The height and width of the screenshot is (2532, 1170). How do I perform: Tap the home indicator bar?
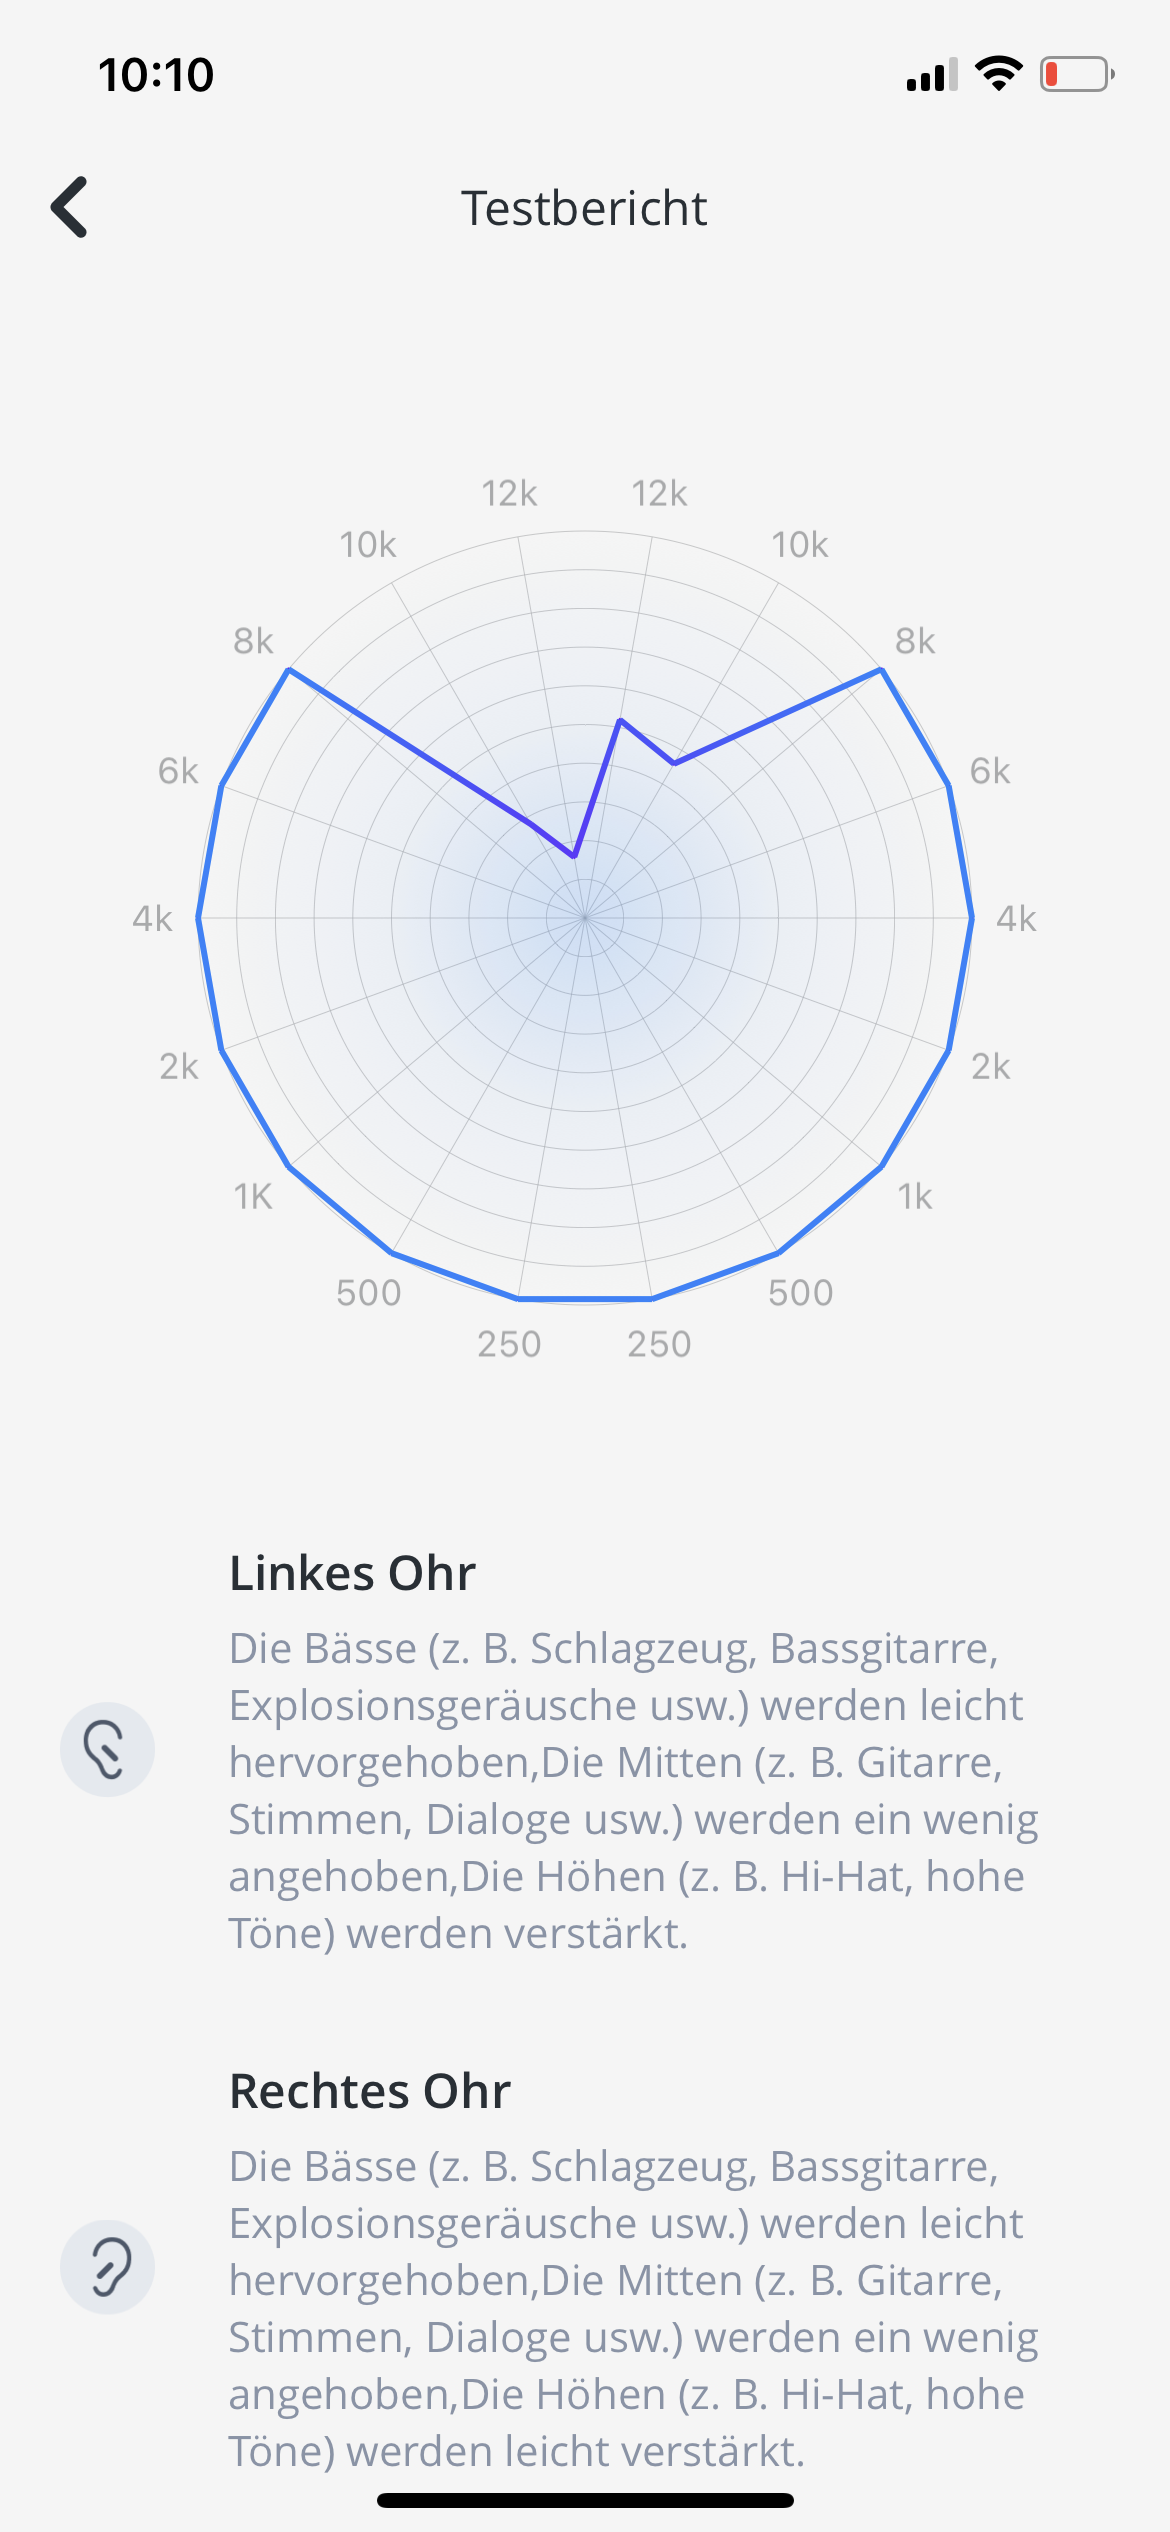pos(585,2500)
